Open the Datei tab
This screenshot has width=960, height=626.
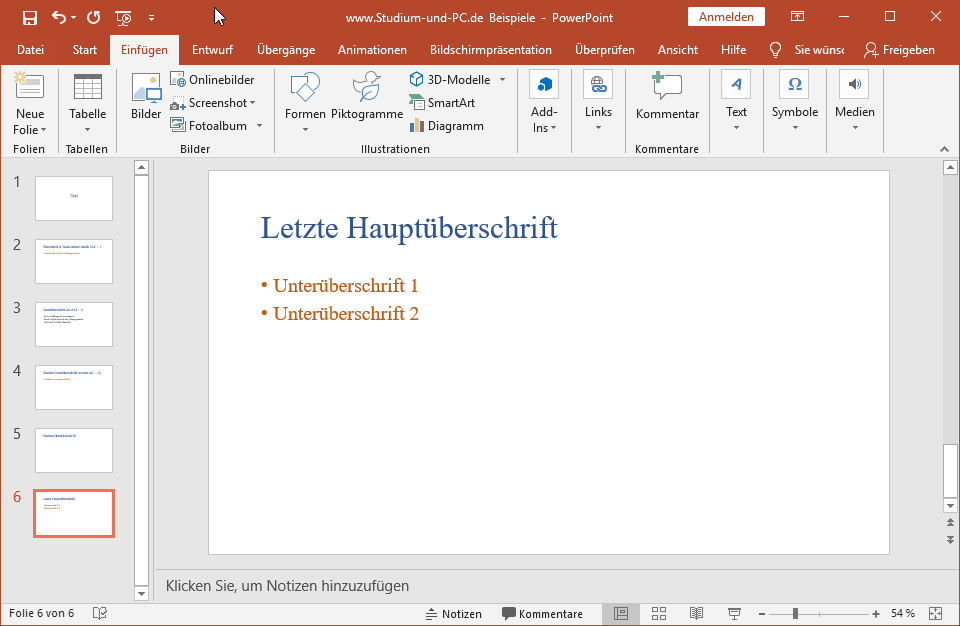30,50
